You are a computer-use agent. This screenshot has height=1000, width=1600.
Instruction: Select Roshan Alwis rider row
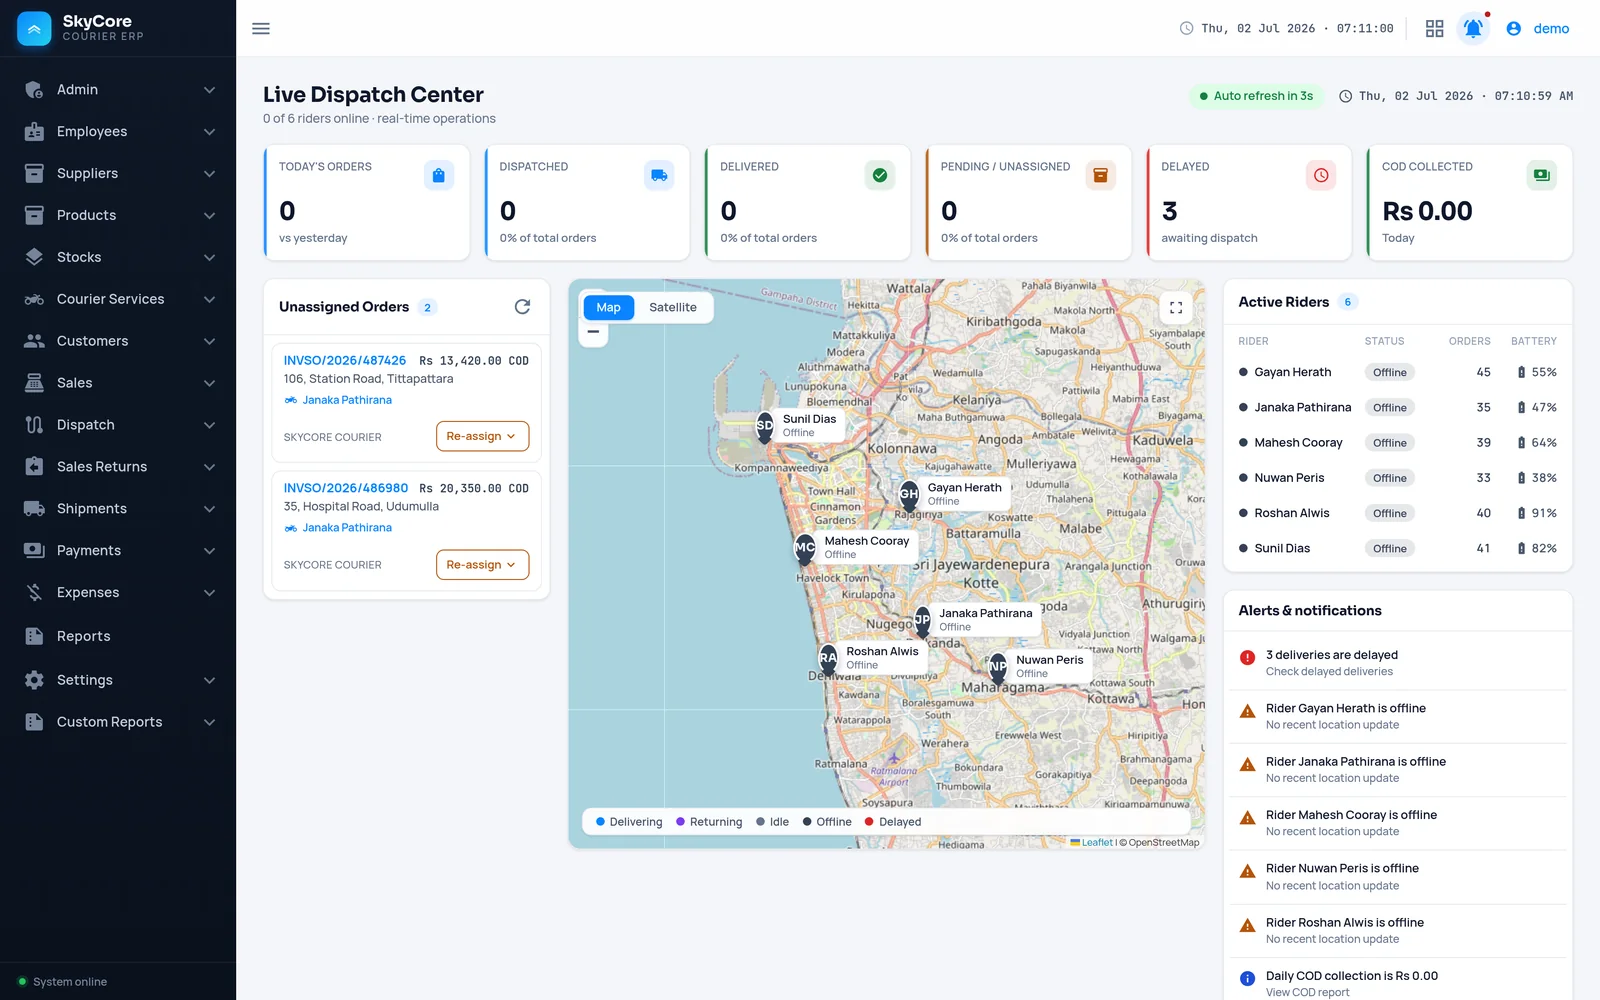point(1398,513)
